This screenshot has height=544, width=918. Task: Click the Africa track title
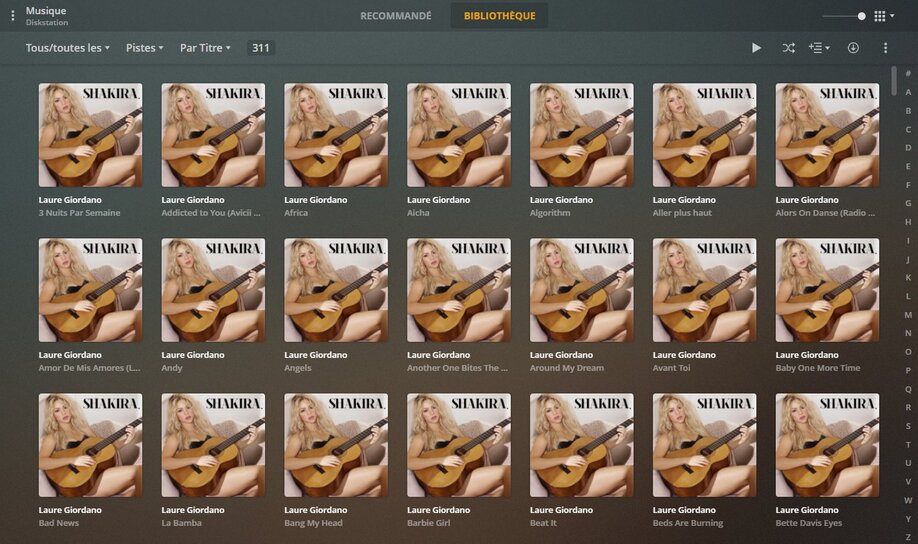[x=296, y=213]
